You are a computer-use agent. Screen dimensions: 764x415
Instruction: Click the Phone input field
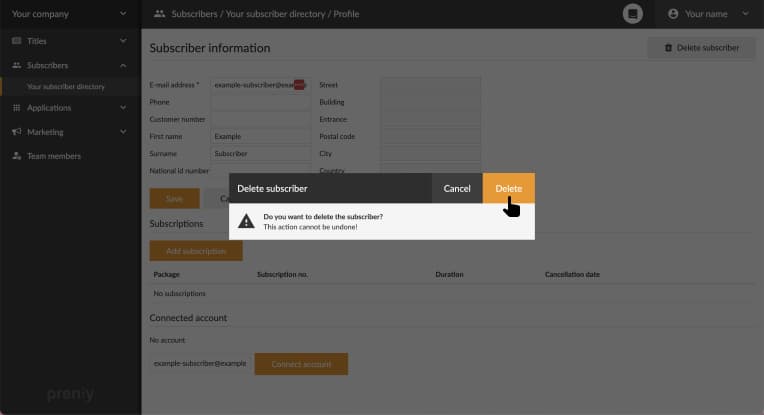[x=261, y=102]
